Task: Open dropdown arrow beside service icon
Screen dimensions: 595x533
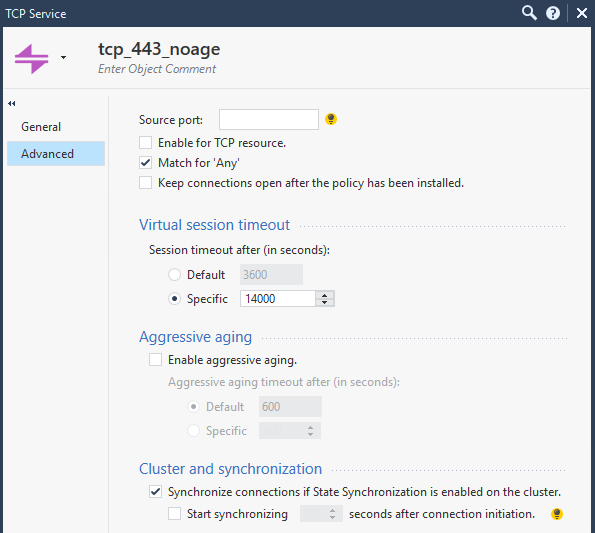Action: (x=63, y=58)
